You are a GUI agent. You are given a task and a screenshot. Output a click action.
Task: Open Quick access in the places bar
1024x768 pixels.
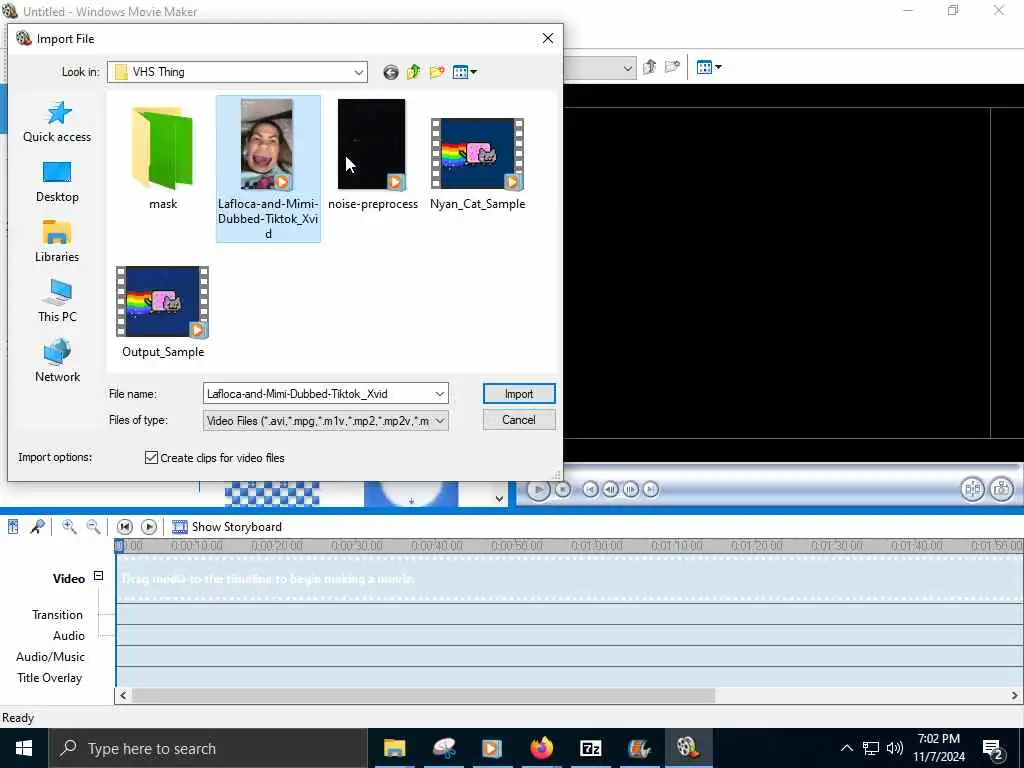click(57, 122)
